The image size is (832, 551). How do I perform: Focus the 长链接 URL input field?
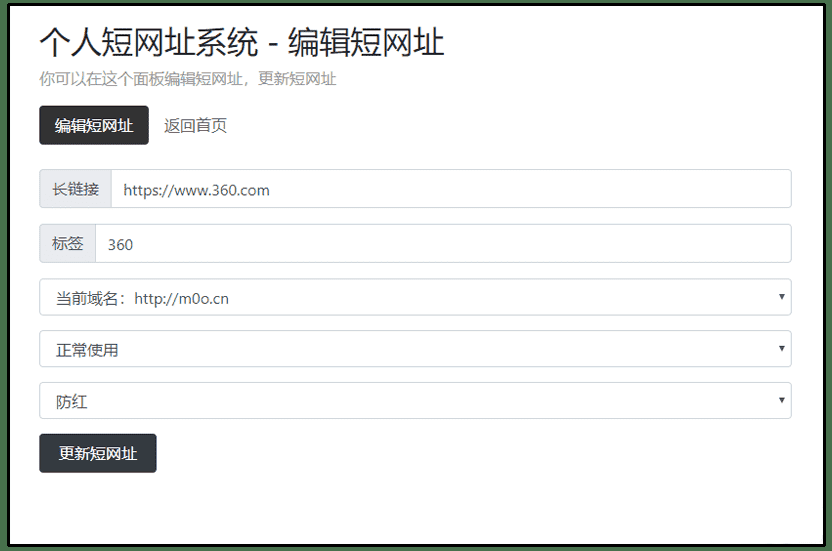tap(451, 189)
